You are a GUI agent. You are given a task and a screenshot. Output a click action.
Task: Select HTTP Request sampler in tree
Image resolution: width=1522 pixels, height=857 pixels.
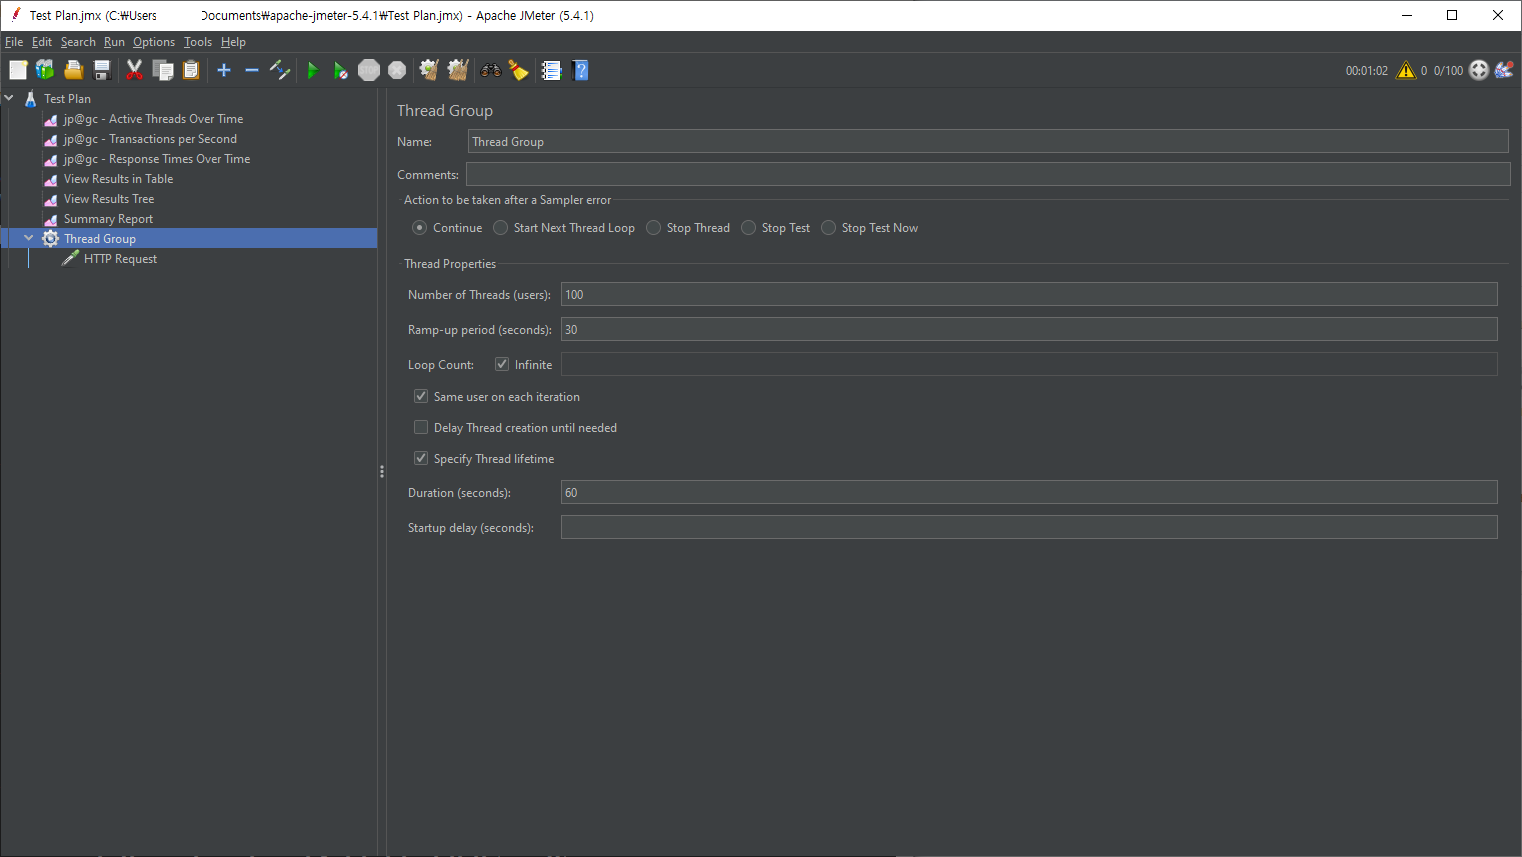120,259
